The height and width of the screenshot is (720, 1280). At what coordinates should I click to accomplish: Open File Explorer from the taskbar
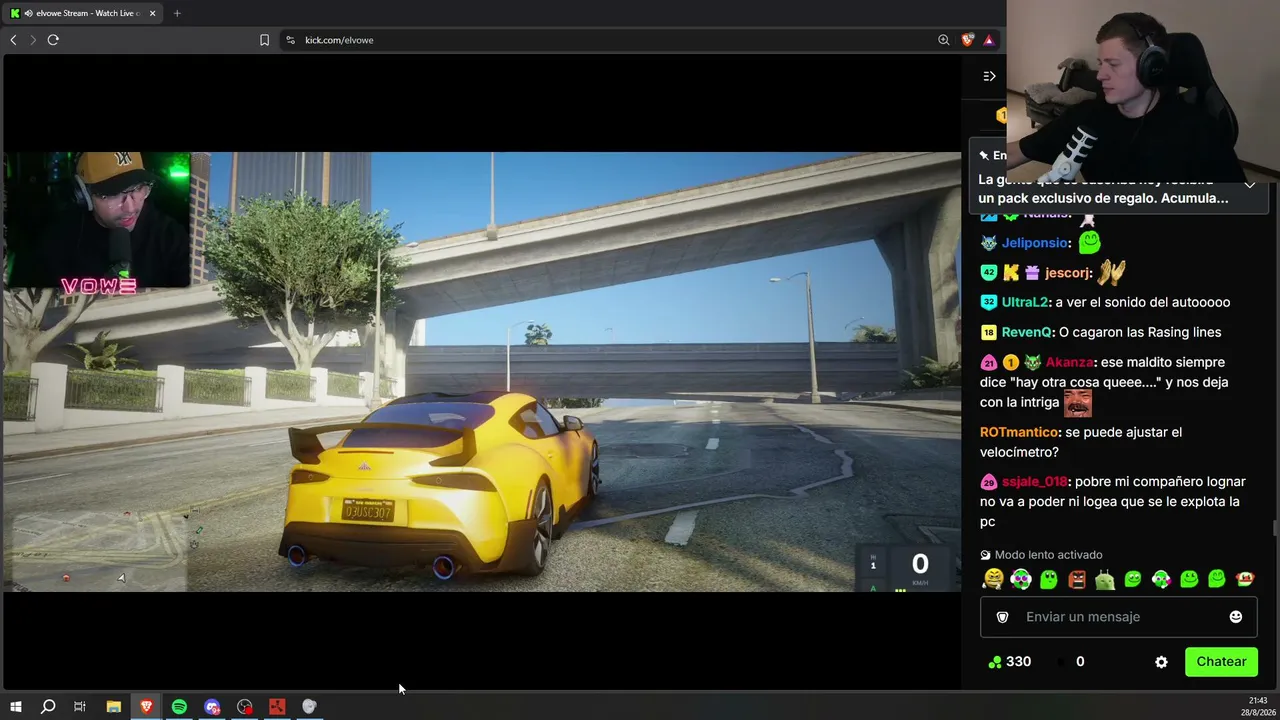113,707
